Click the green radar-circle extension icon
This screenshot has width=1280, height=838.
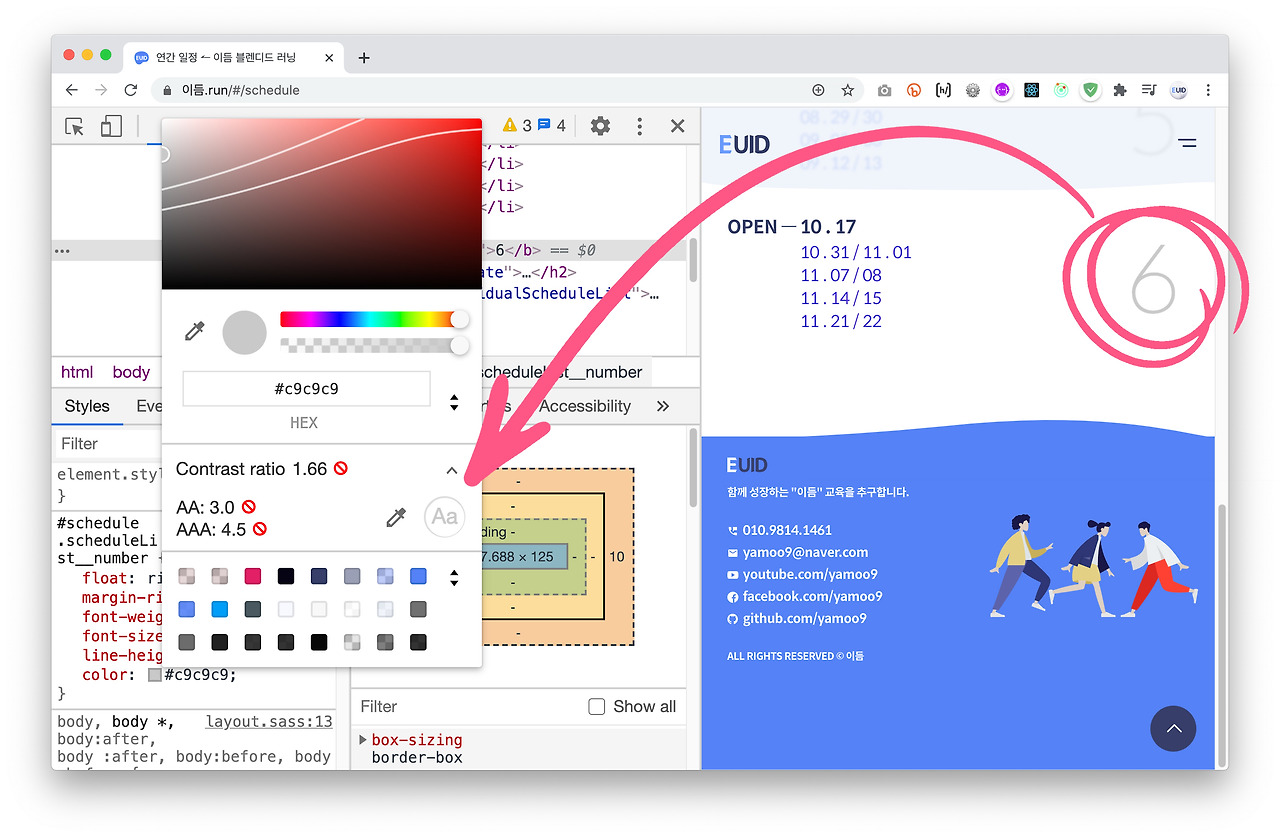click(1061, 90)
